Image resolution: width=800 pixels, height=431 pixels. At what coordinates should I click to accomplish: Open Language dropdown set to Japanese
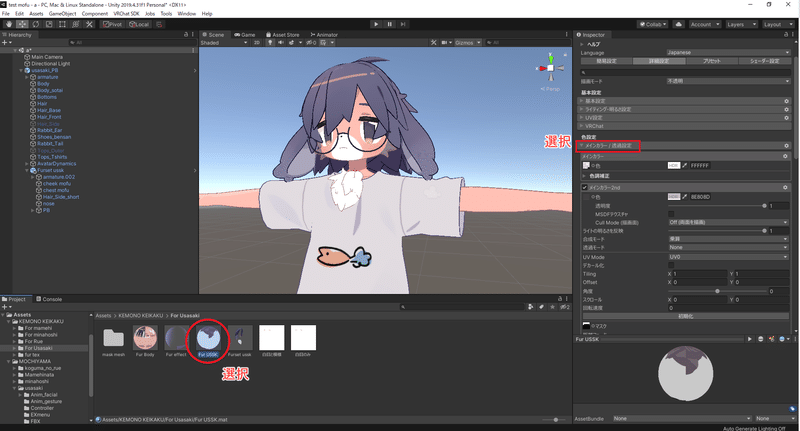click(728, 53)
